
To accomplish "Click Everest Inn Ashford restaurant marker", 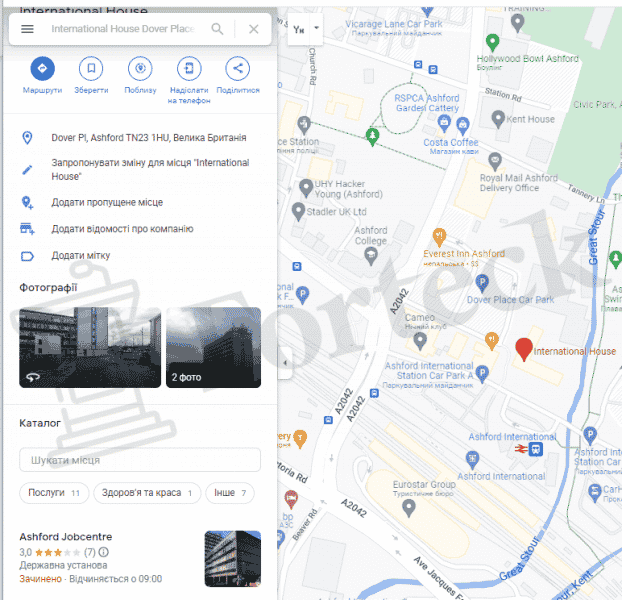I will pyautogui.click(x=439, y=237).
